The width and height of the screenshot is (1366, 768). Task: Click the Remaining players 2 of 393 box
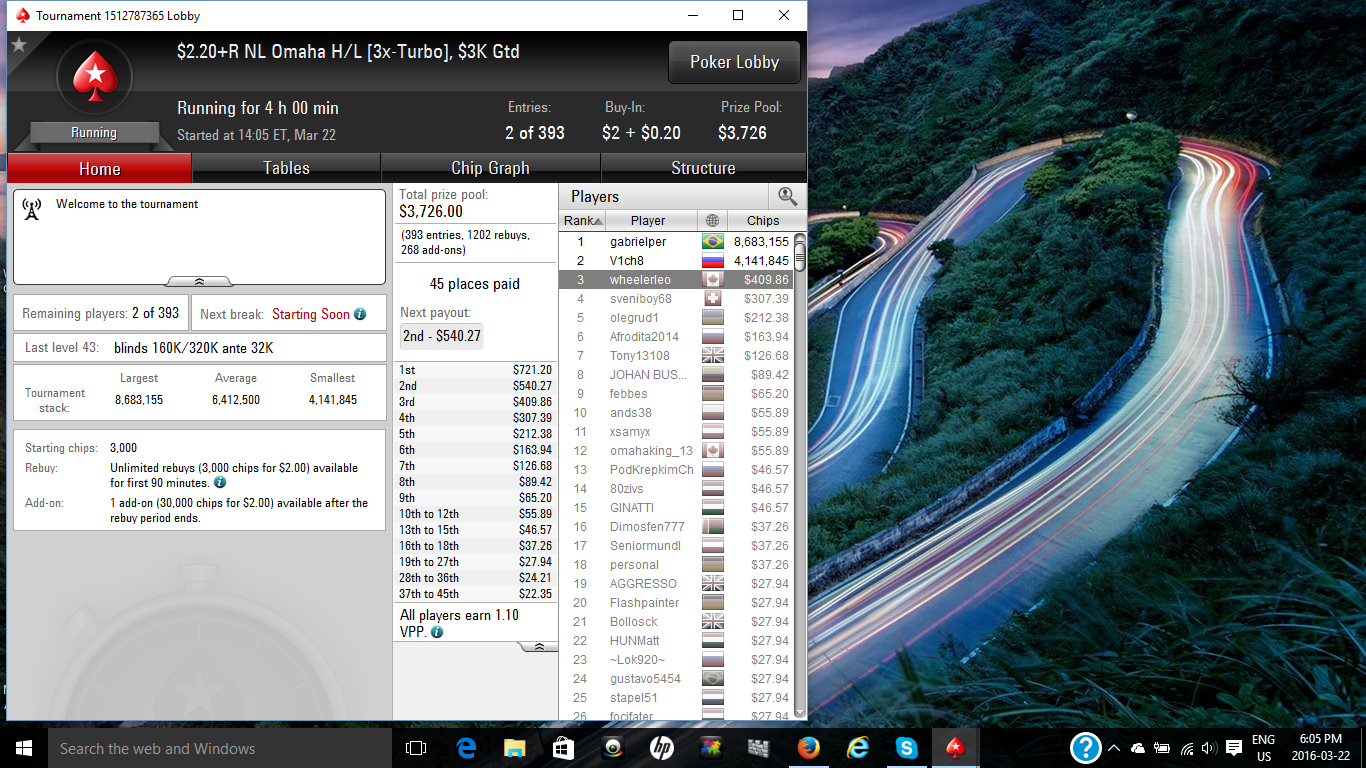pyautogui.click(x=100, y=313)
